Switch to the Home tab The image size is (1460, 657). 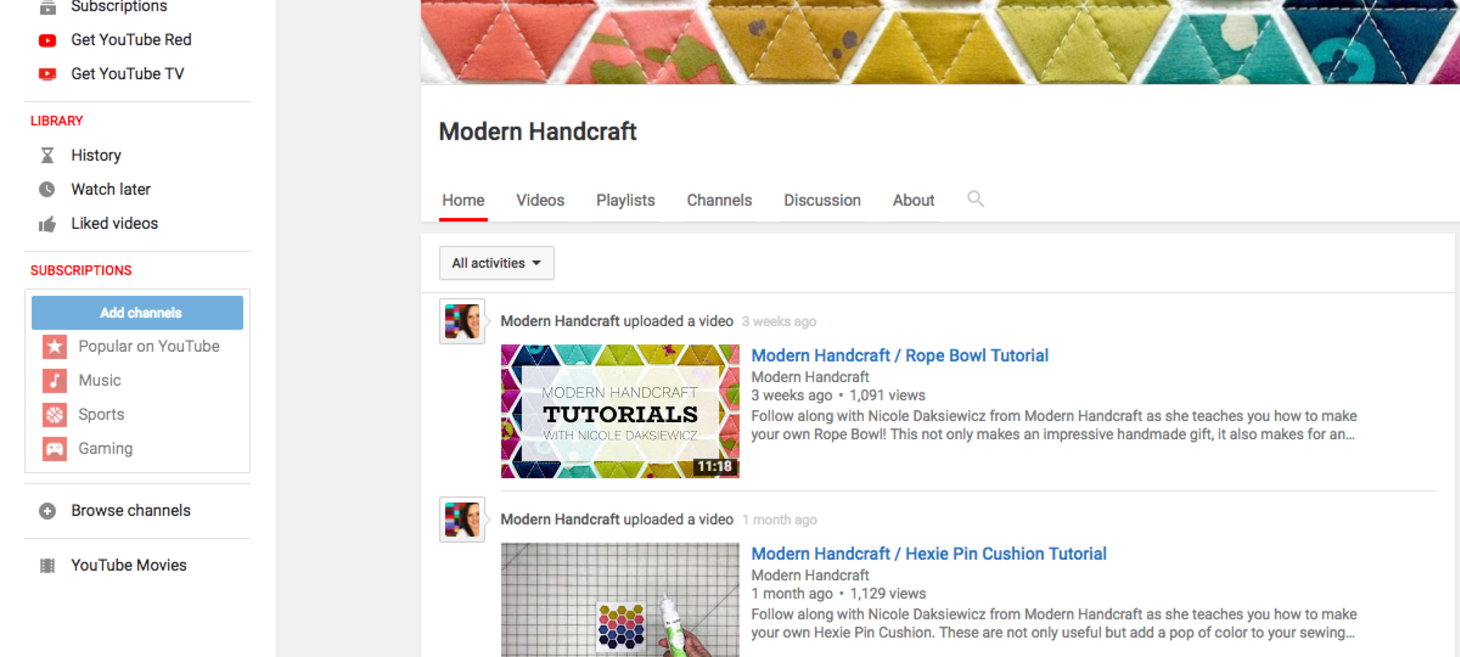coord(463,200)
